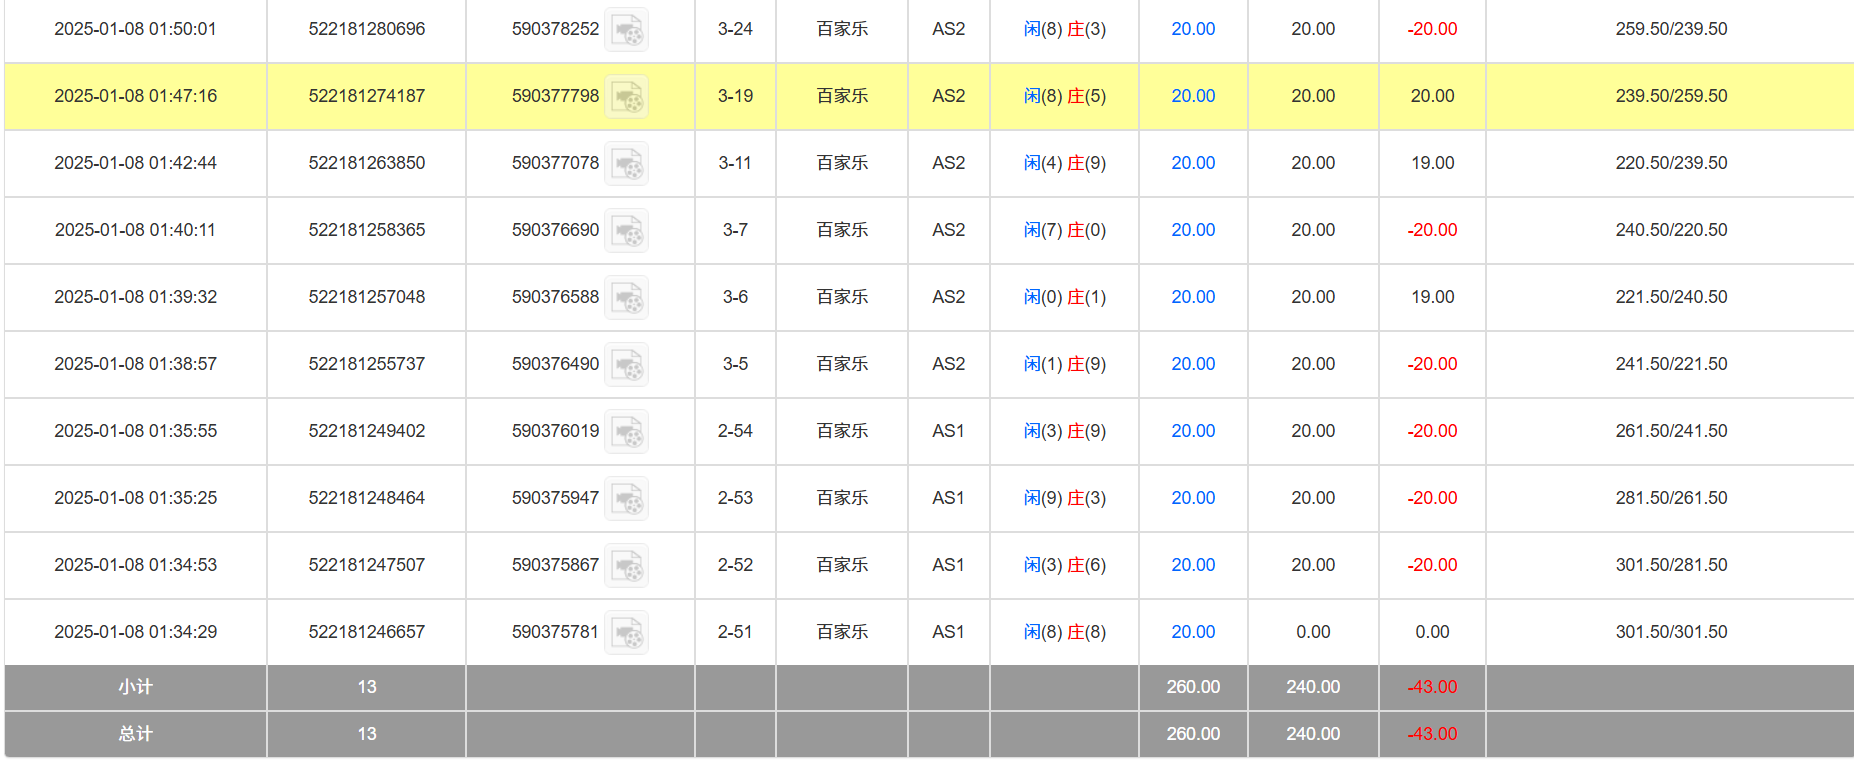Click the result 闲(0) 庄(1) in row 3-6
1854x768 pixels.
pos(1064,297)
